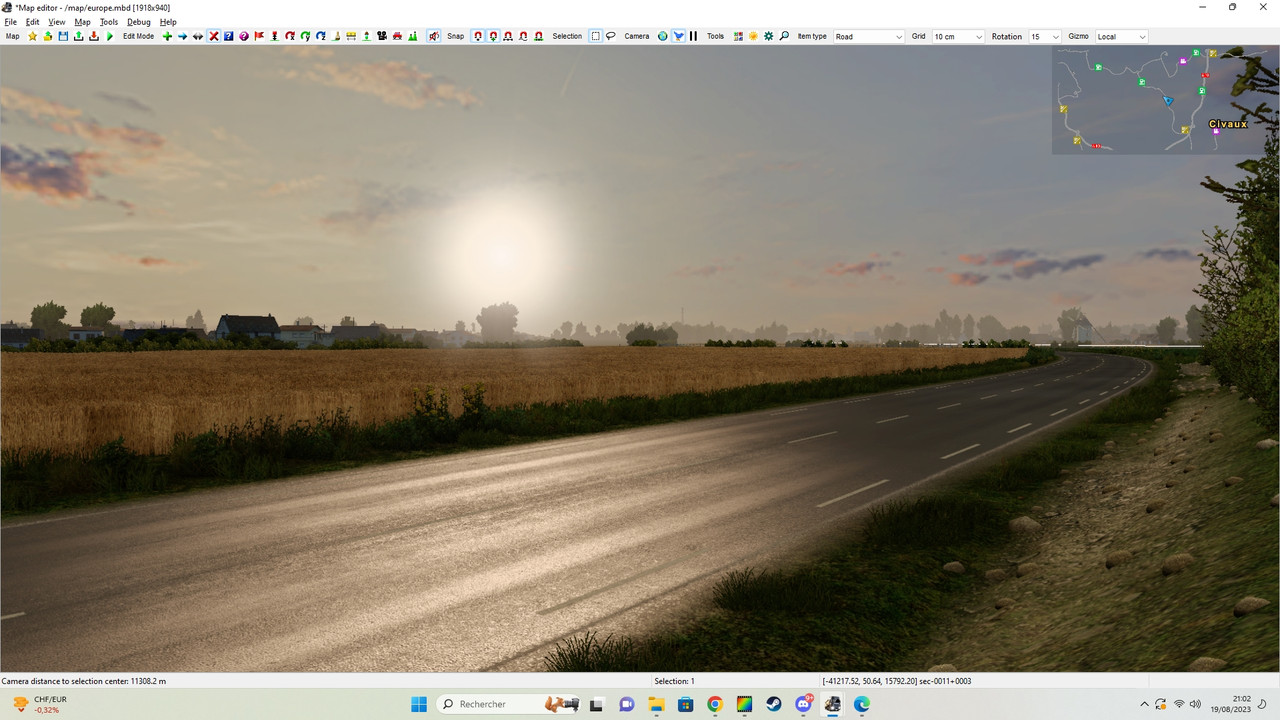The image size is (1280, 720).
Task: Toggle the third Snap magnet button
Action: pyautogui.click(x=508, y=36)
